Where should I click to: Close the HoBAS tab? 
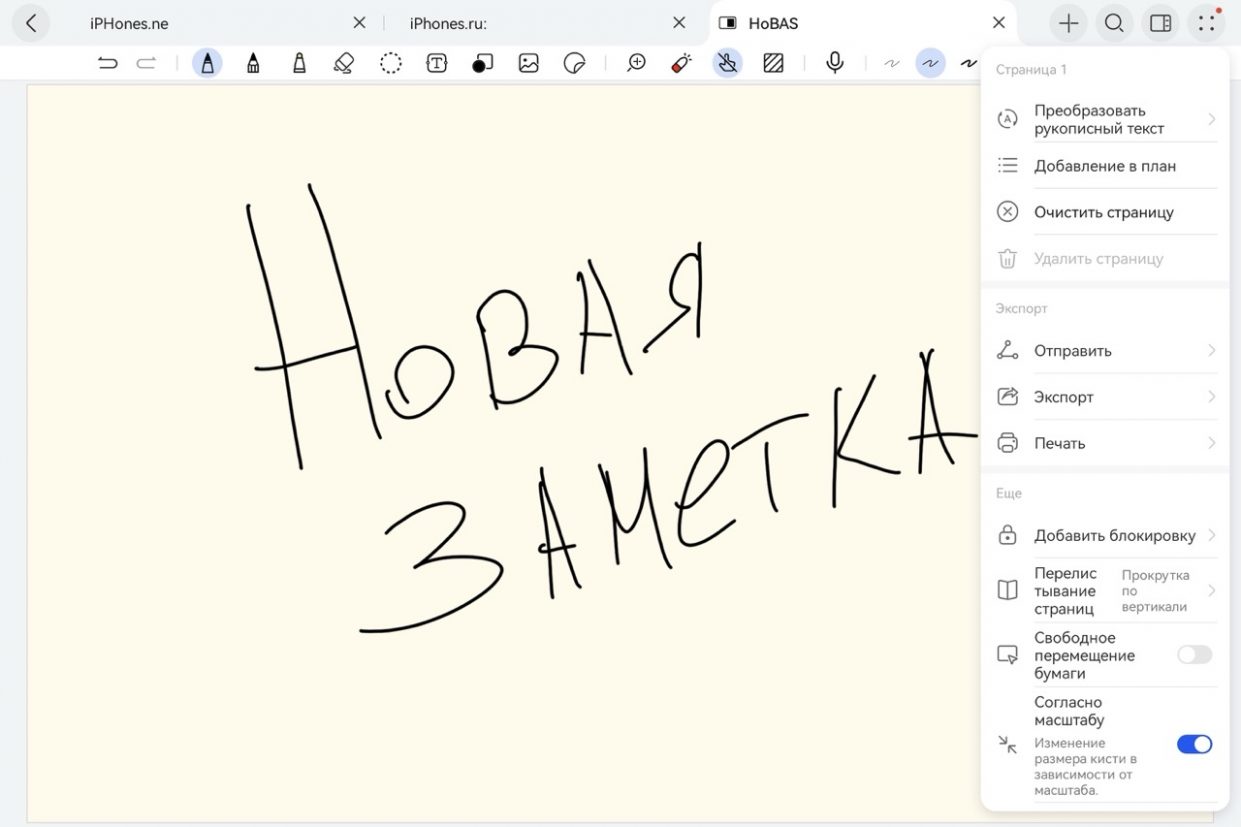coord(998,23)
